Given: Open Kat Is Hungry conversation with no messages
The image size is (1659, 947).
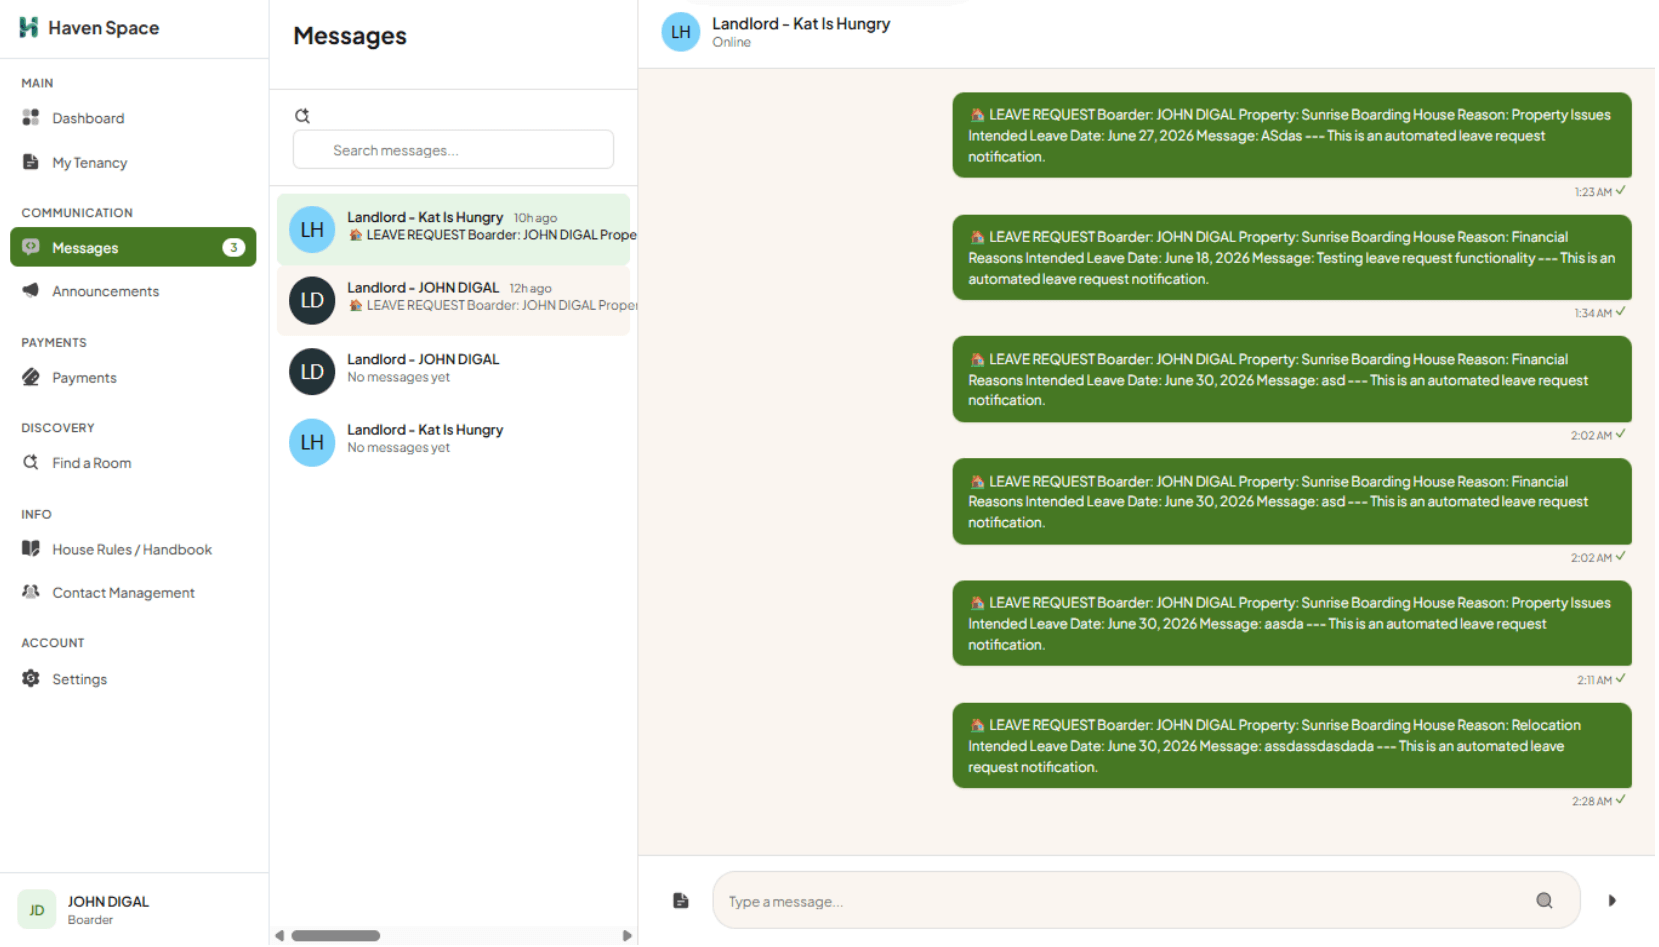Looking at the screenshot, I should tap(454, 442).
